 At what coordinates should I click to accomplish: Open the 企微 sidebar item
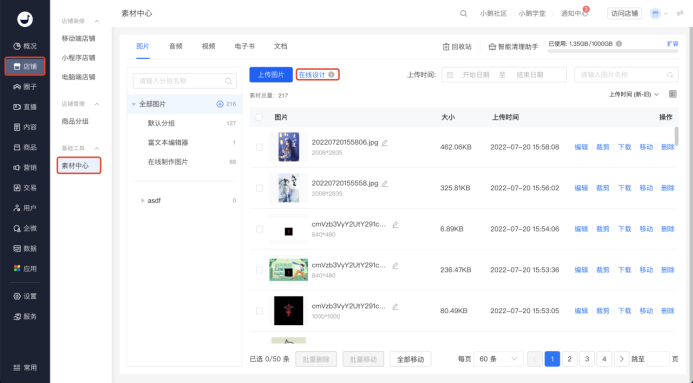[25, 228]
